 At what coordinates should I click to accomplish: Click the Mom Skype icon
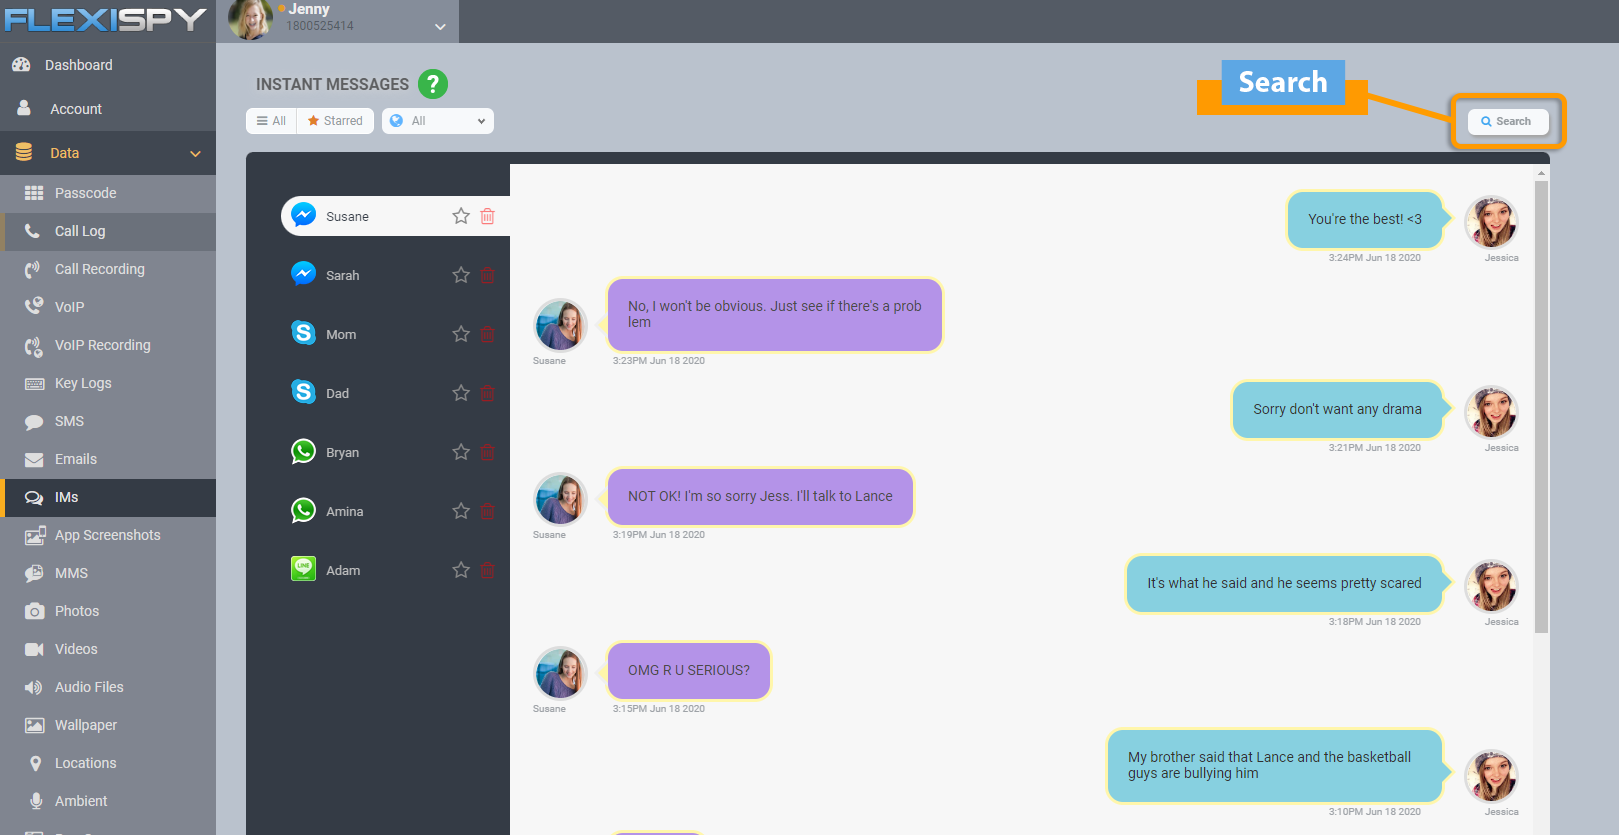pyautogui.click(x=304, y=333)
